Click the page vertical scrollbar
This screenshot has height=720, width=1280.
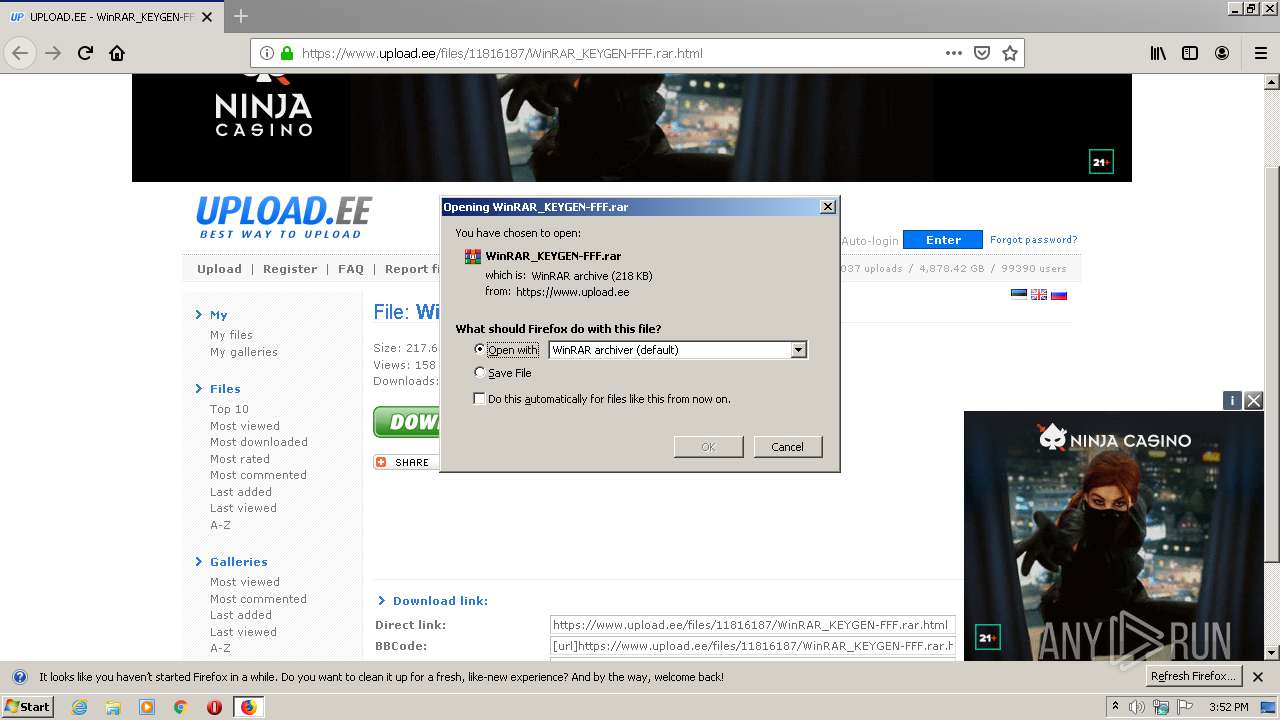tap(1272, 367)
